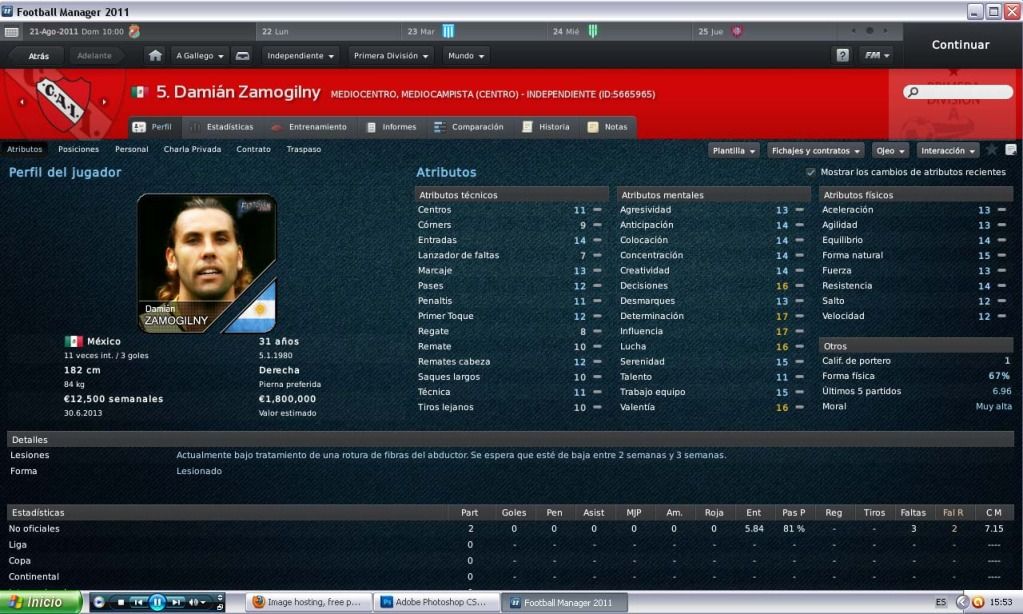Open the notes page icon beside the star
Image resolution: width=1023 pixels, height=614 pixels.
coord(1011,150)
